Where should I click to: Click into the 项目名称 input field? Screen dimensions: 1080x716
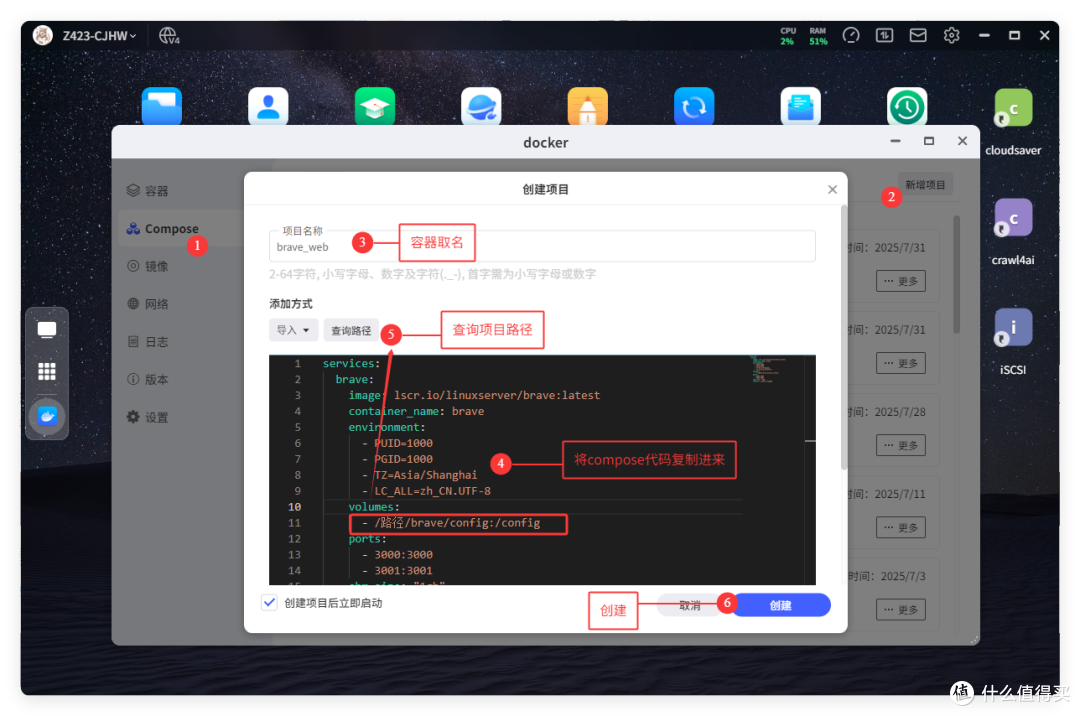pos(542,246)
